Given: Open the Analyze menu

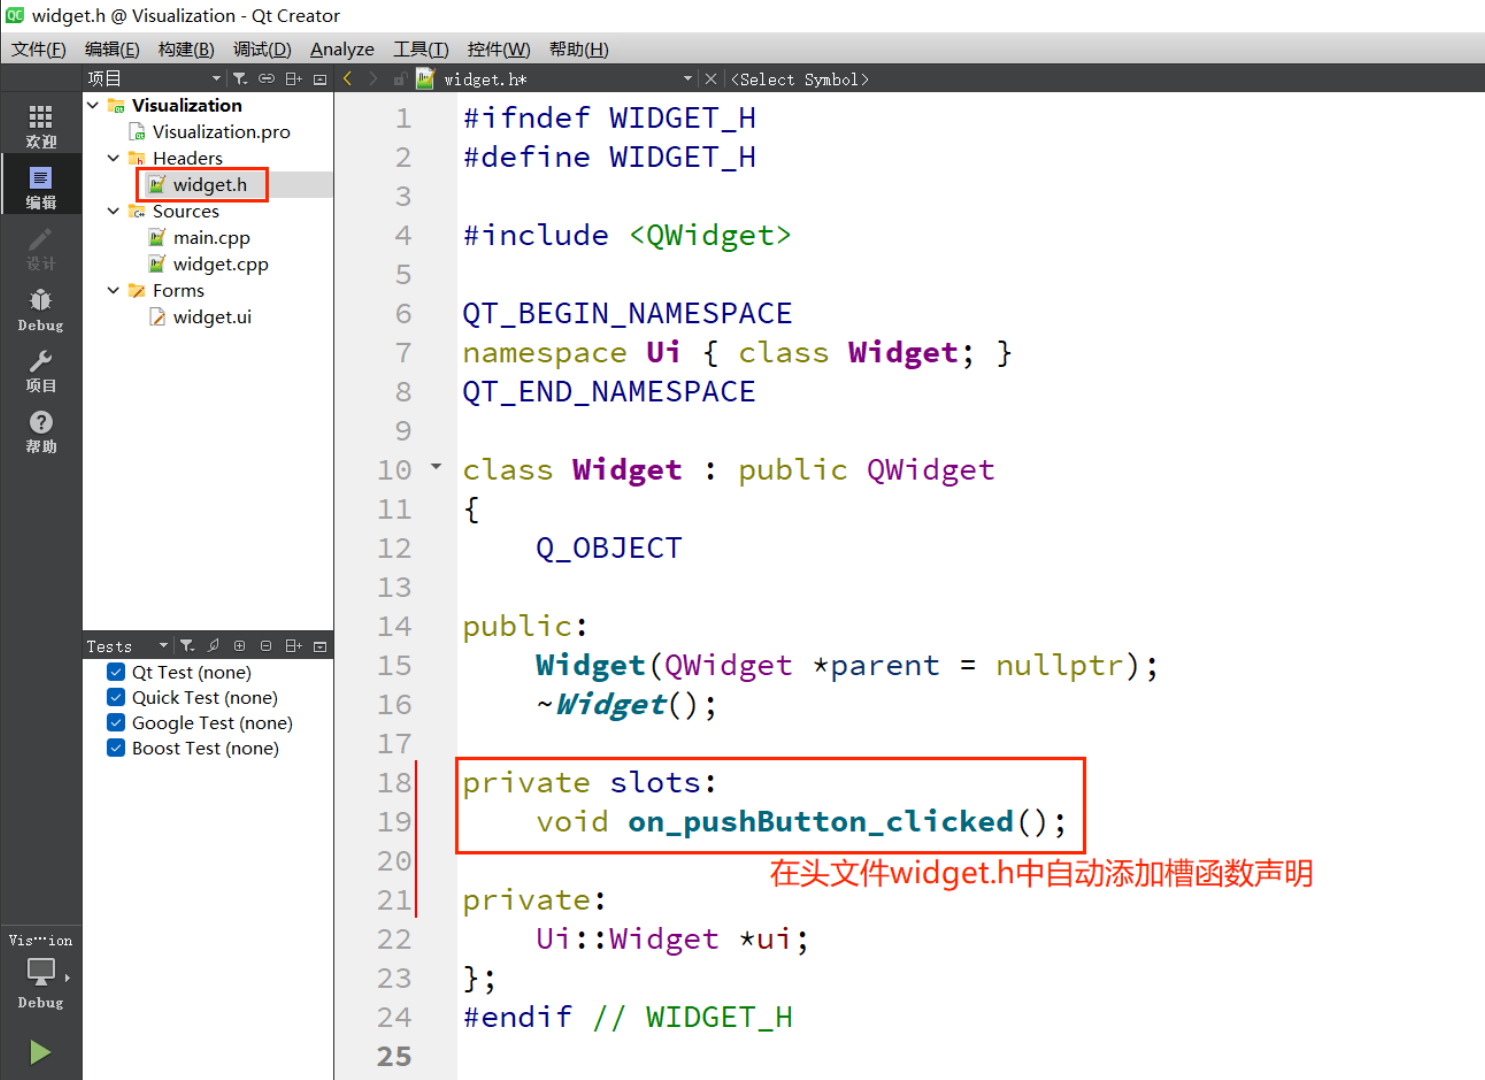Looking at the screenshot, I should [x=342, y=49].
